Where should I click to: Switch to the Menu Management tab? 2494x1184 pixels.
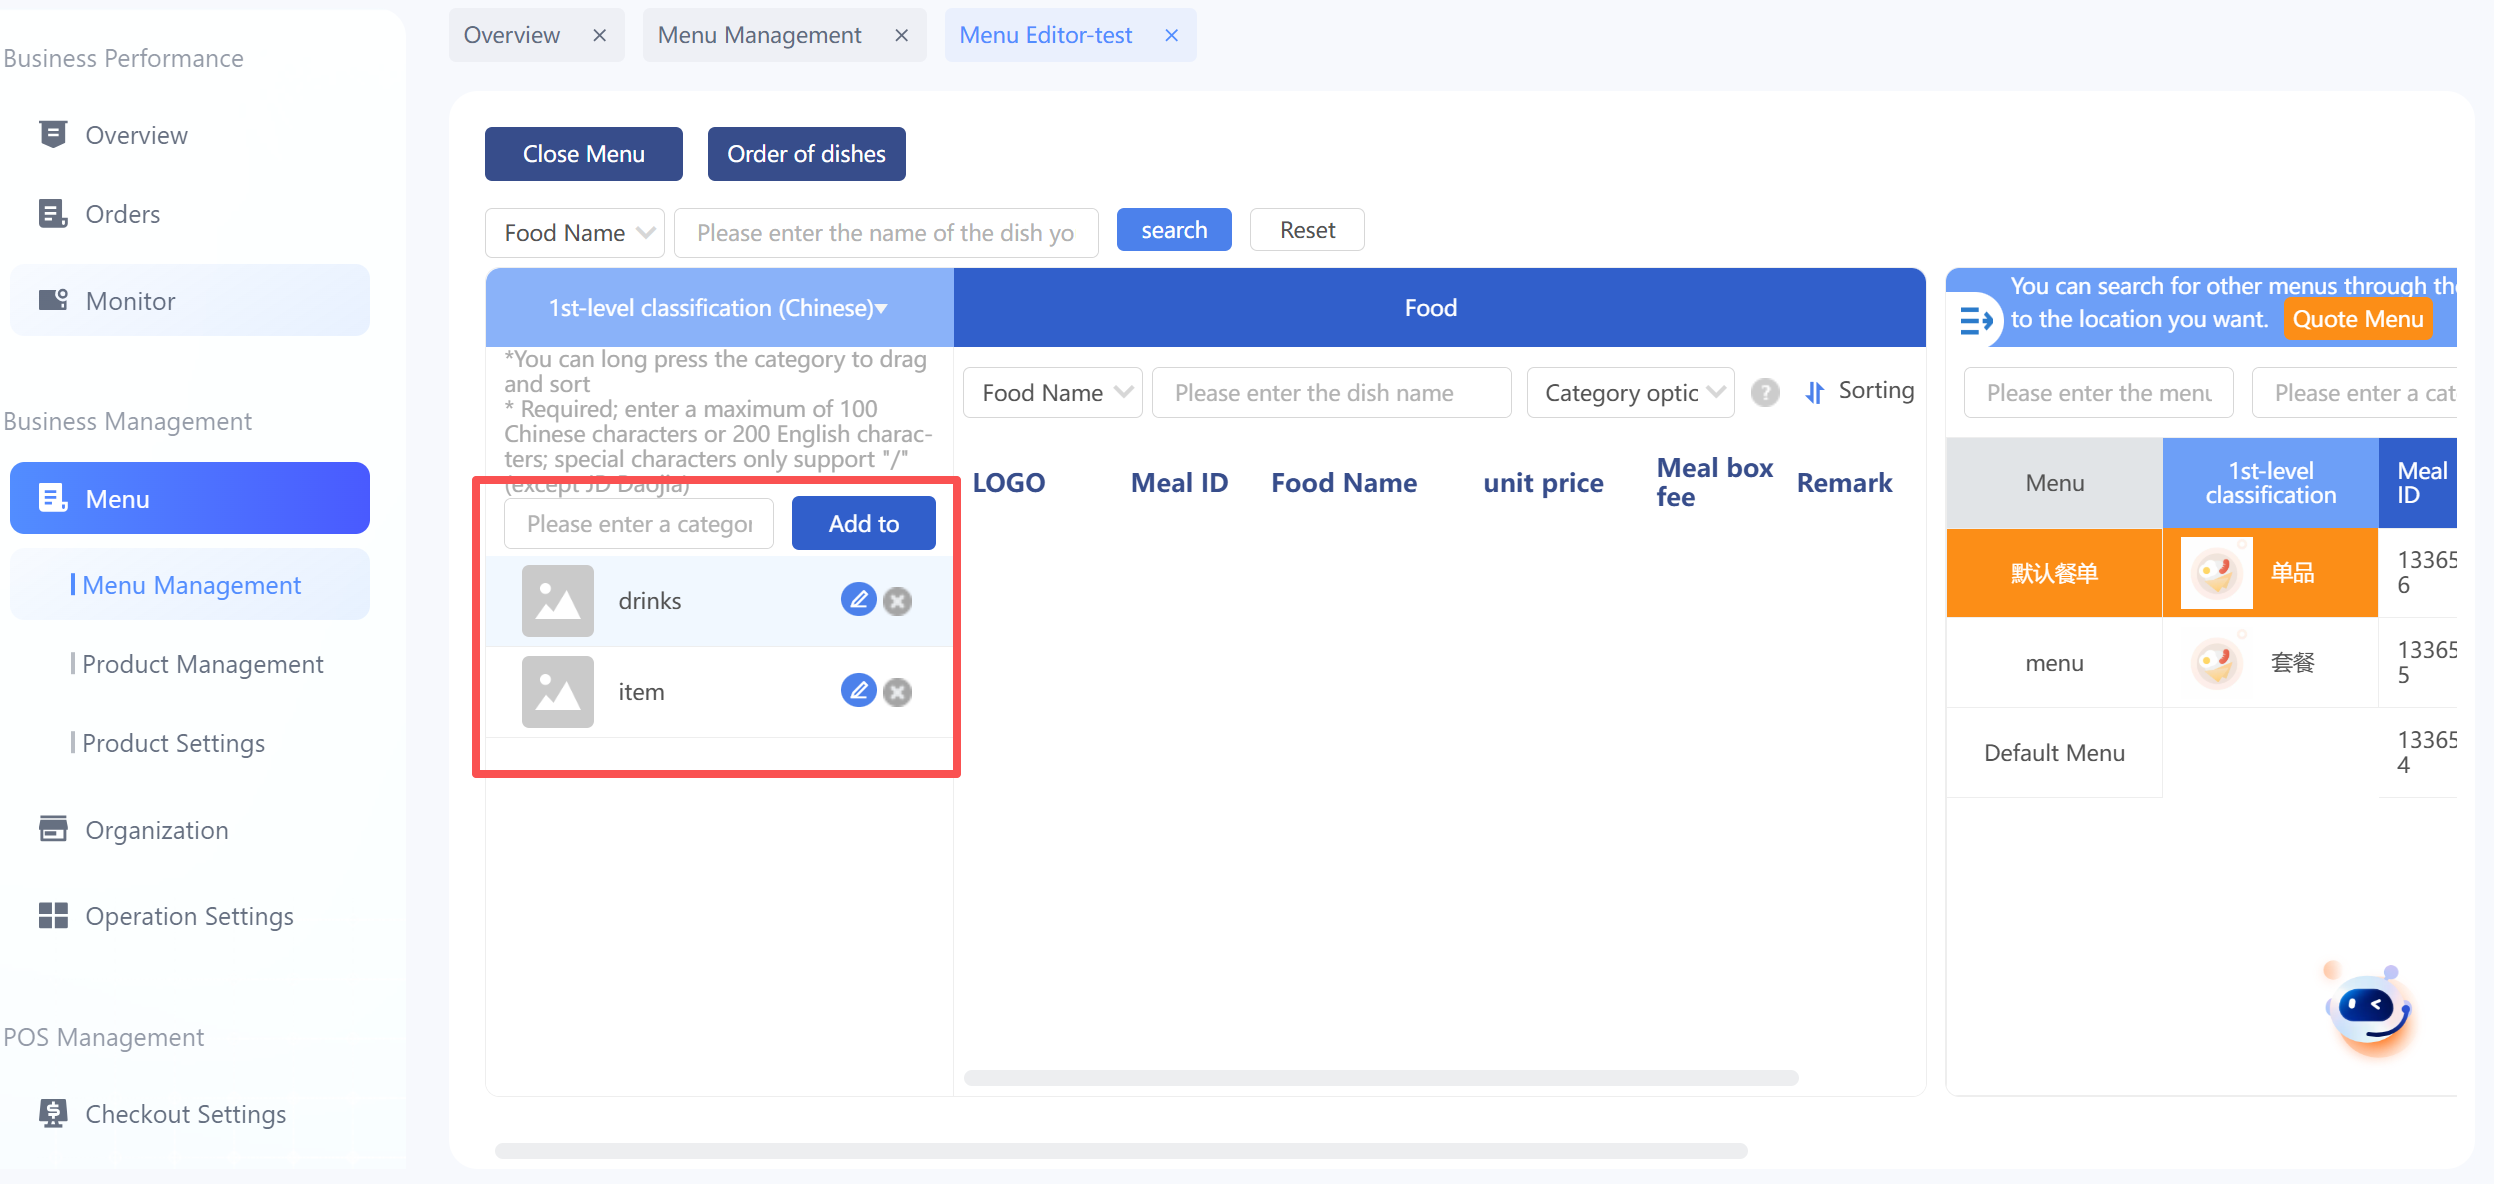point(759,35)
